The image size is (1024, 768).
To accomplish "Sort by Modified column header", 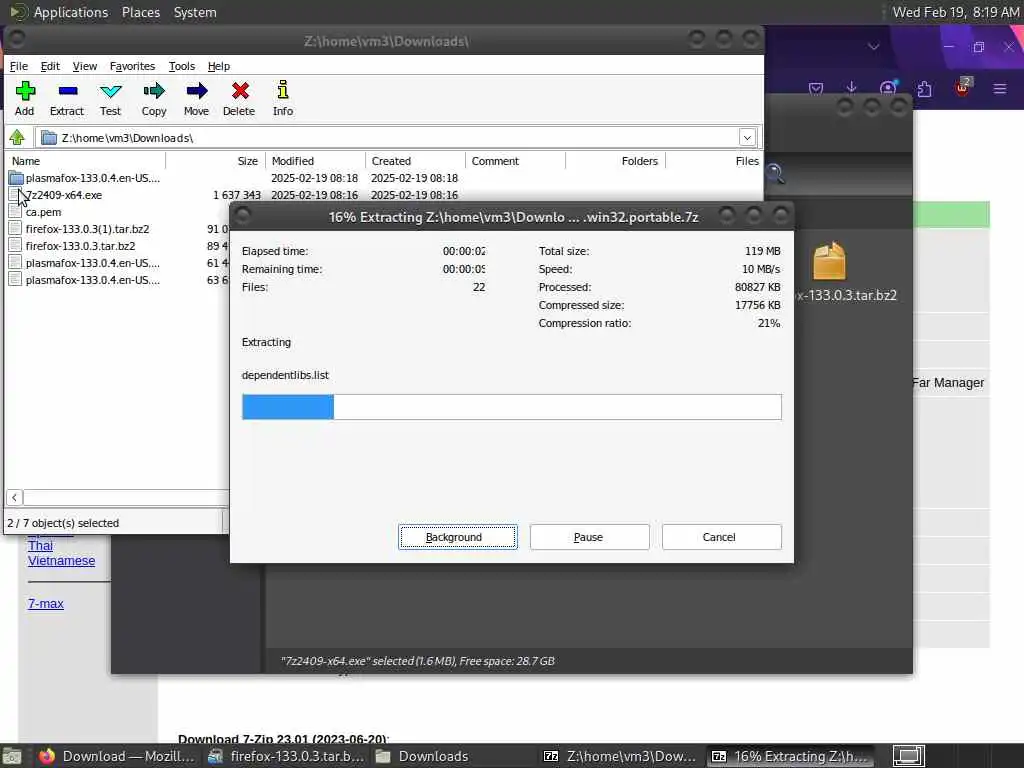I will coord(315,161).
